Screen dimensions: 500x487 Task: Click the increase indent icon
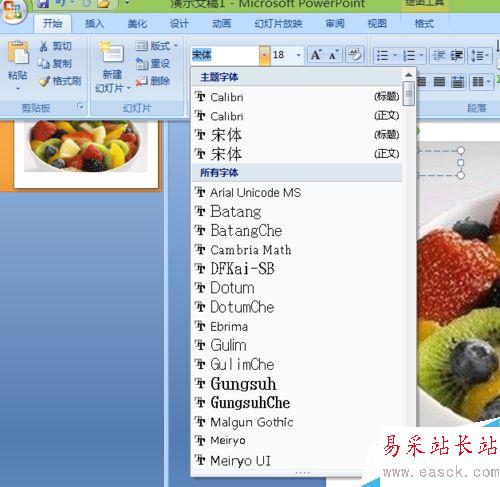tap(457, 55)
